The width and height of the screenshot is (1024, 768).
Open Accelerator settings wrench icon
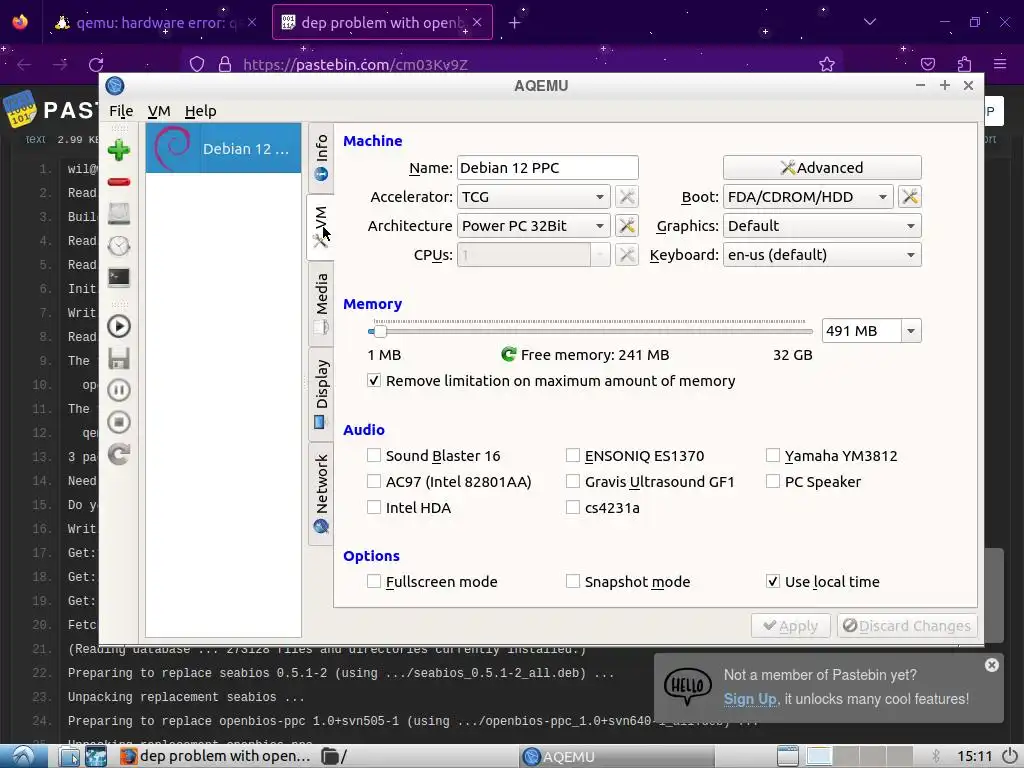pos(626,197)
